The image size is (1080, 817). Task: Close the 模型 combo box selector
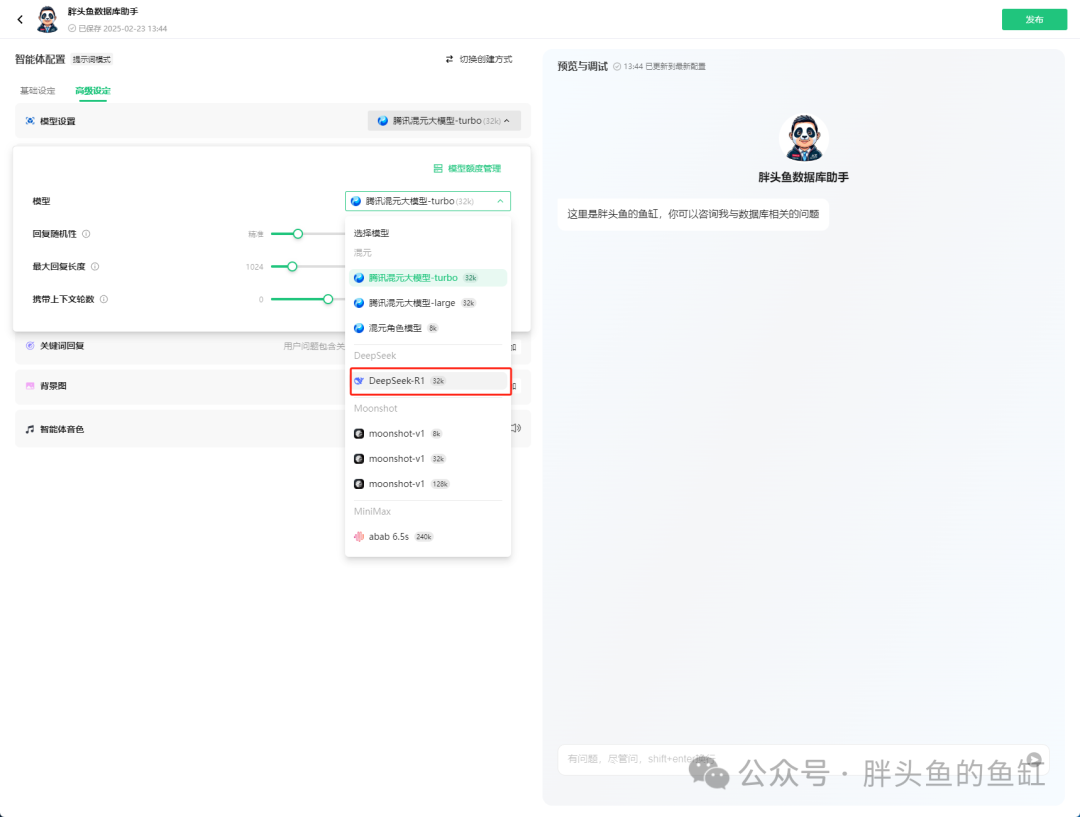click(428, 201)
